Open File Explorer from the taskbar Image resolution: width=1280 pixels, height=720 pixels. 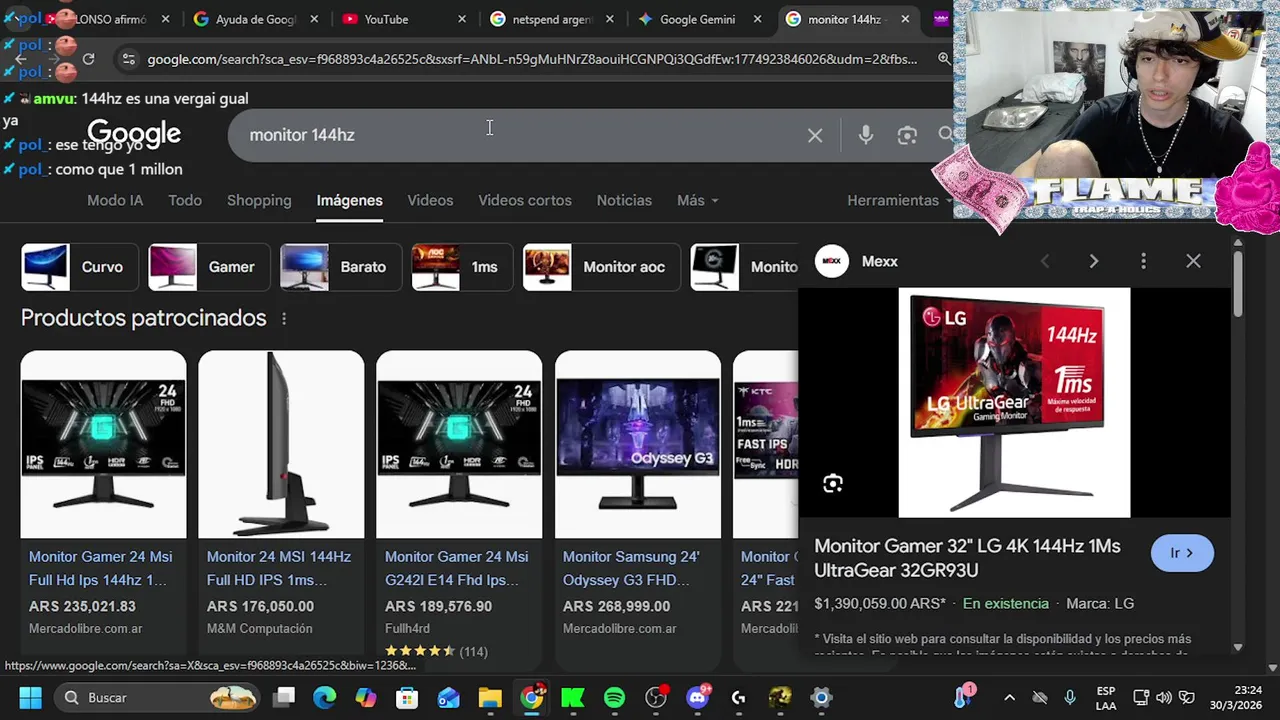pyautogui.click(x=489, y=697)
